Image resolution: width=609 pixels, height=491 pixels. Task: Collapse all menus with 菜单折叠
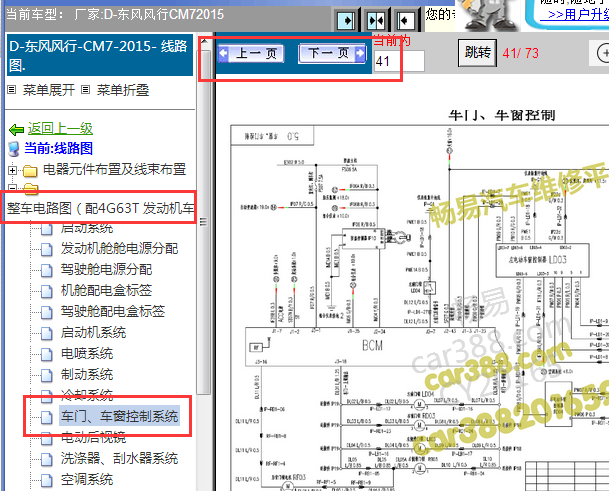tap(123, 90)
